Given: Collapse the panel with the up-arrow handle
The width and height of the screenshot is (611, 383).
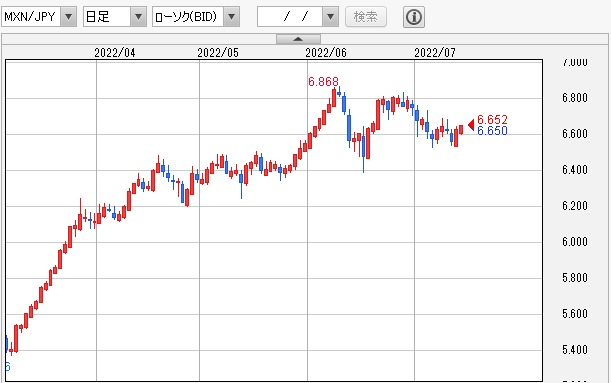Looking at the screenshot, I should 298,39.
